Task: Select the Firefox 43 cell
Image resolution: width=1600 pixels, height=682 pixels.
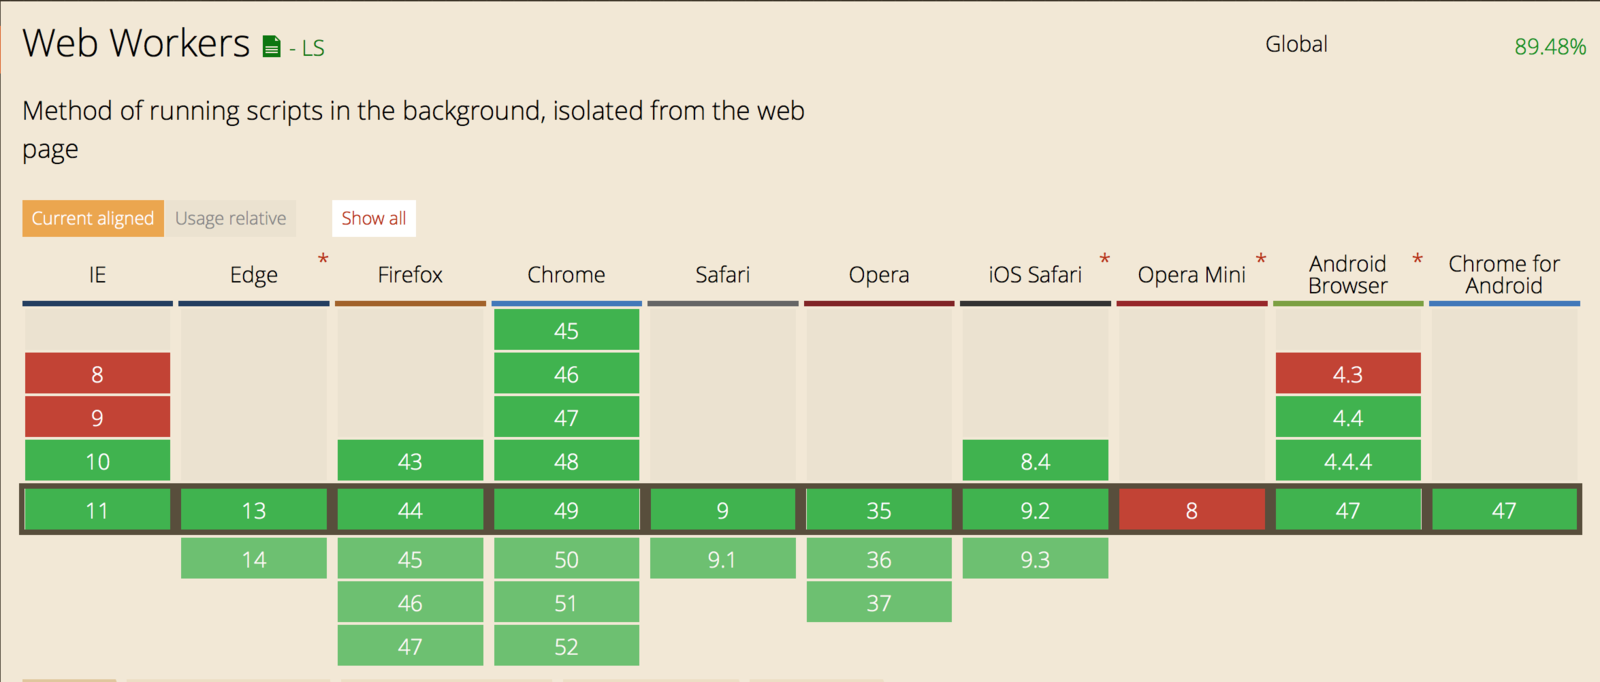Action: [x=410, y=461]
